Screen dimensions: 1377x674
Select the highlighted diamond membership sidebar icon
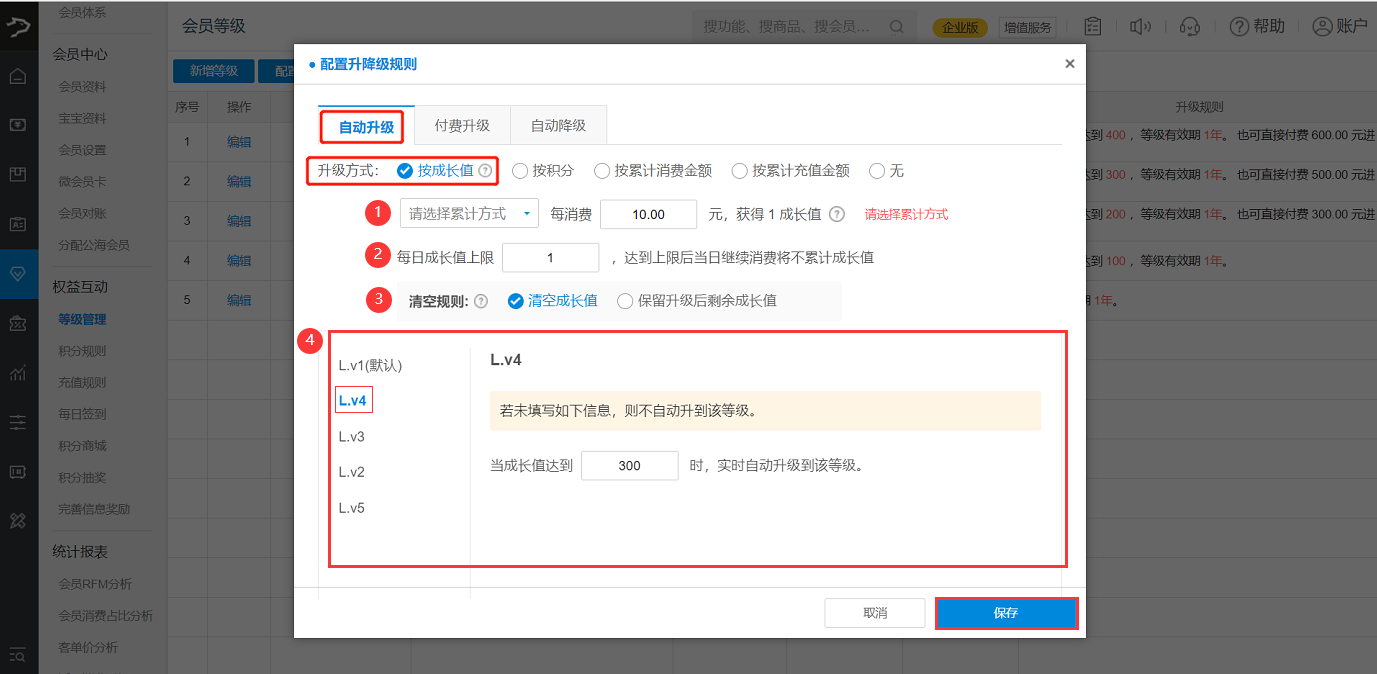pyautogui.click(x=18, y=274)
